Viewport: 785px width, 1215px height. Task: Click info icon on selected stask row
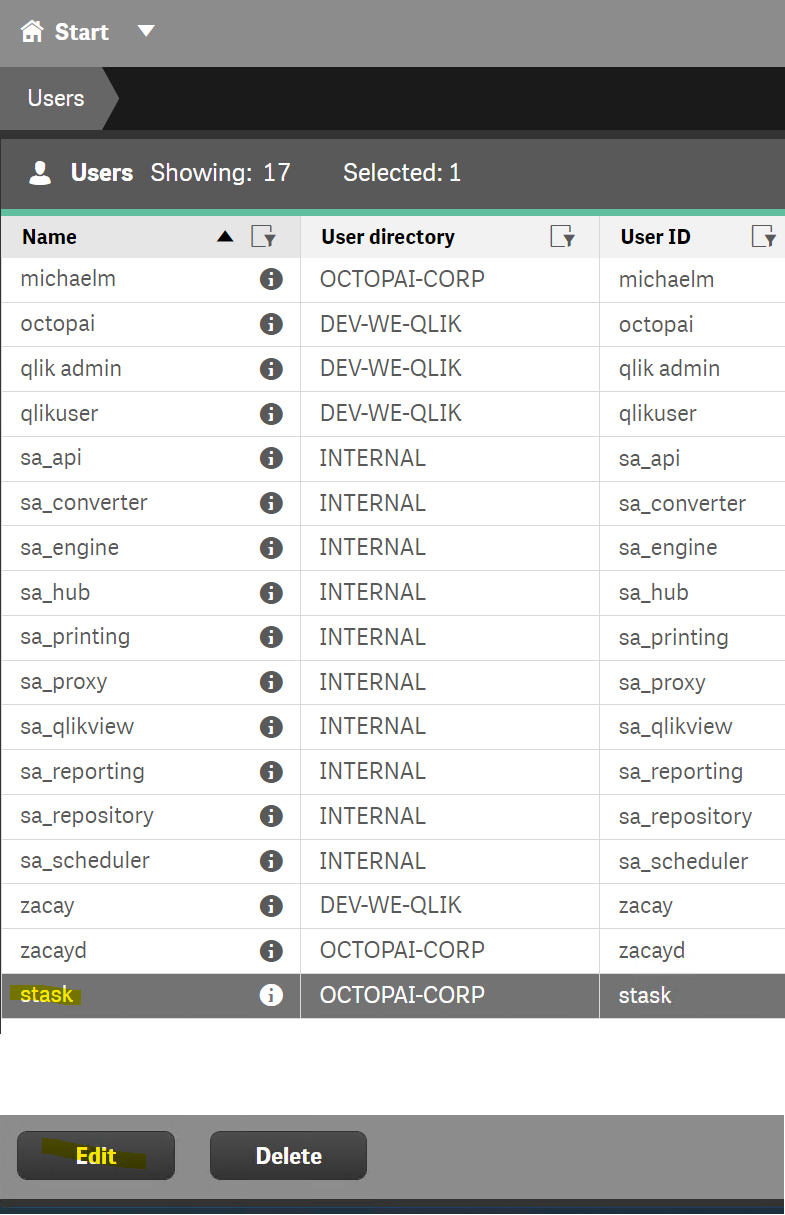point(271,995)
